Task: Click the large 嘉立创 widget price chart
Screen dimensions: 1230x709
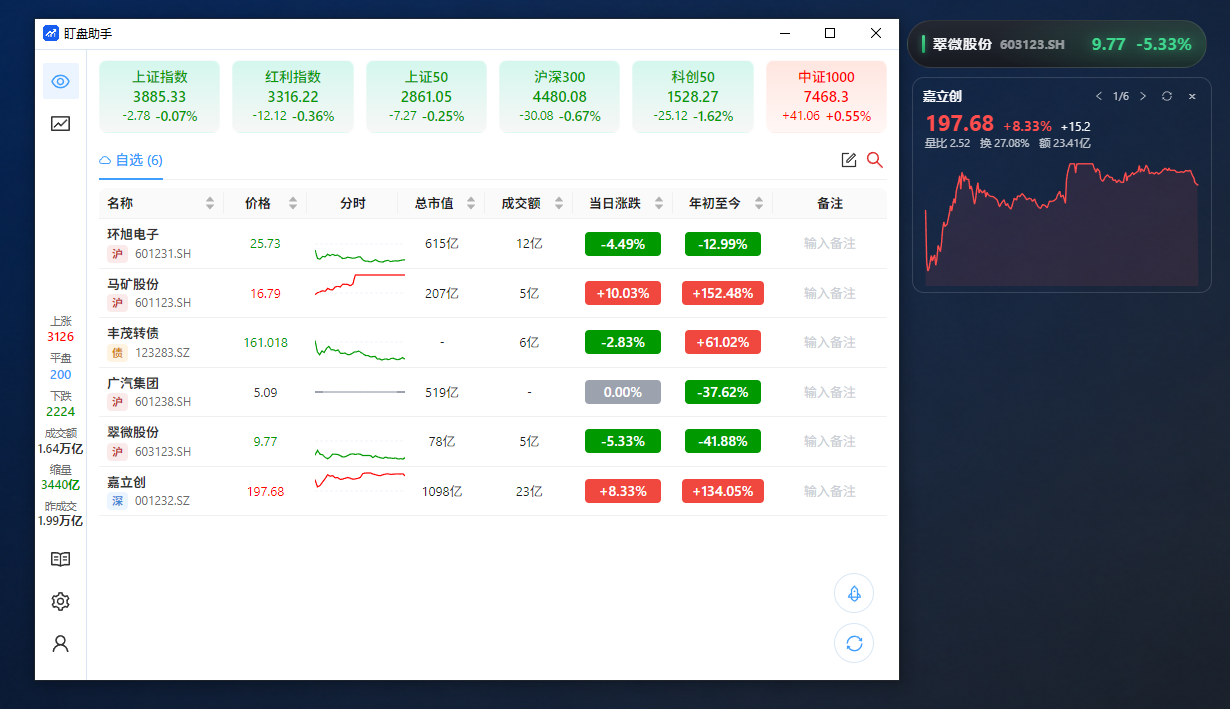Action: tap(1062, 222)
